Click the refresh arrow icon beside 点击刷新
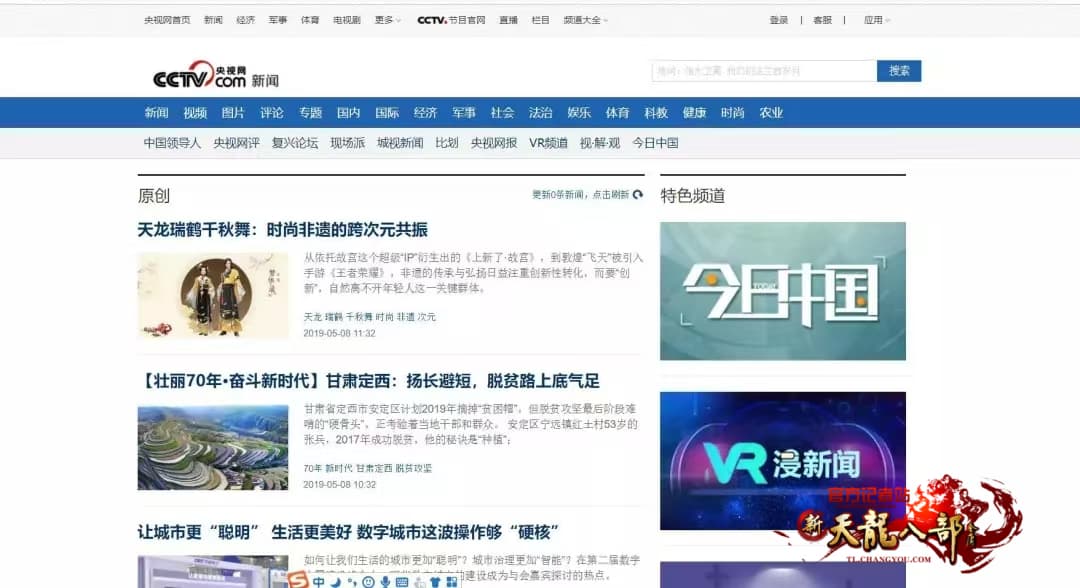 pos(638,195)
